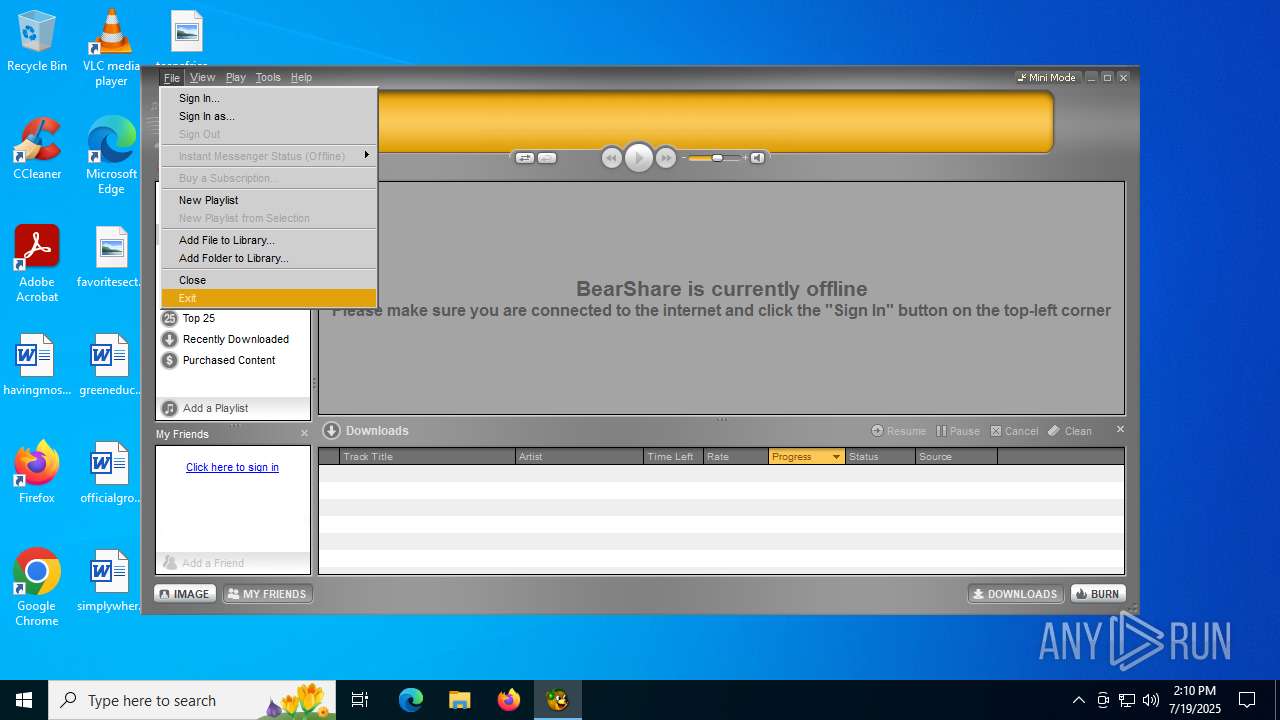1280x720 pixels.
Task: Click the BURN button
Action: (x=1098, y=594)
